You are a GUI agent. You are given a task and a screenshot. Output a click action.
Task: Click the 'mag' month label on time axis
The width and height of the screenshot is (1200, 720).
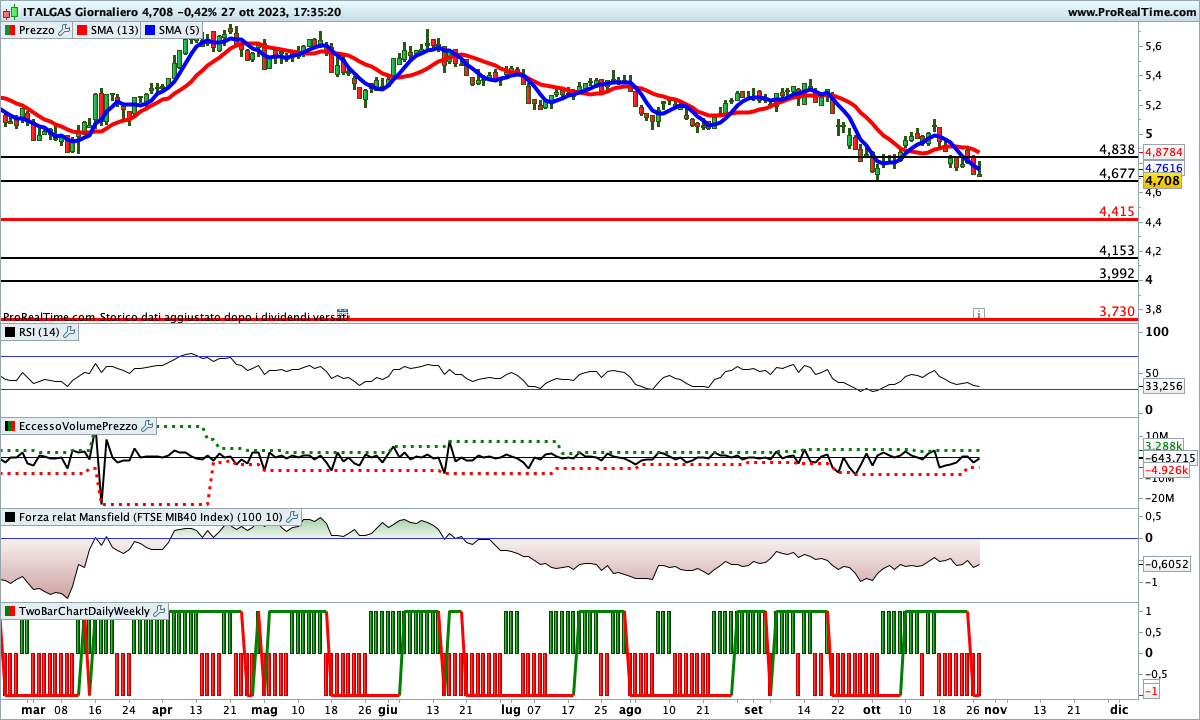click(x=264, y=708)
